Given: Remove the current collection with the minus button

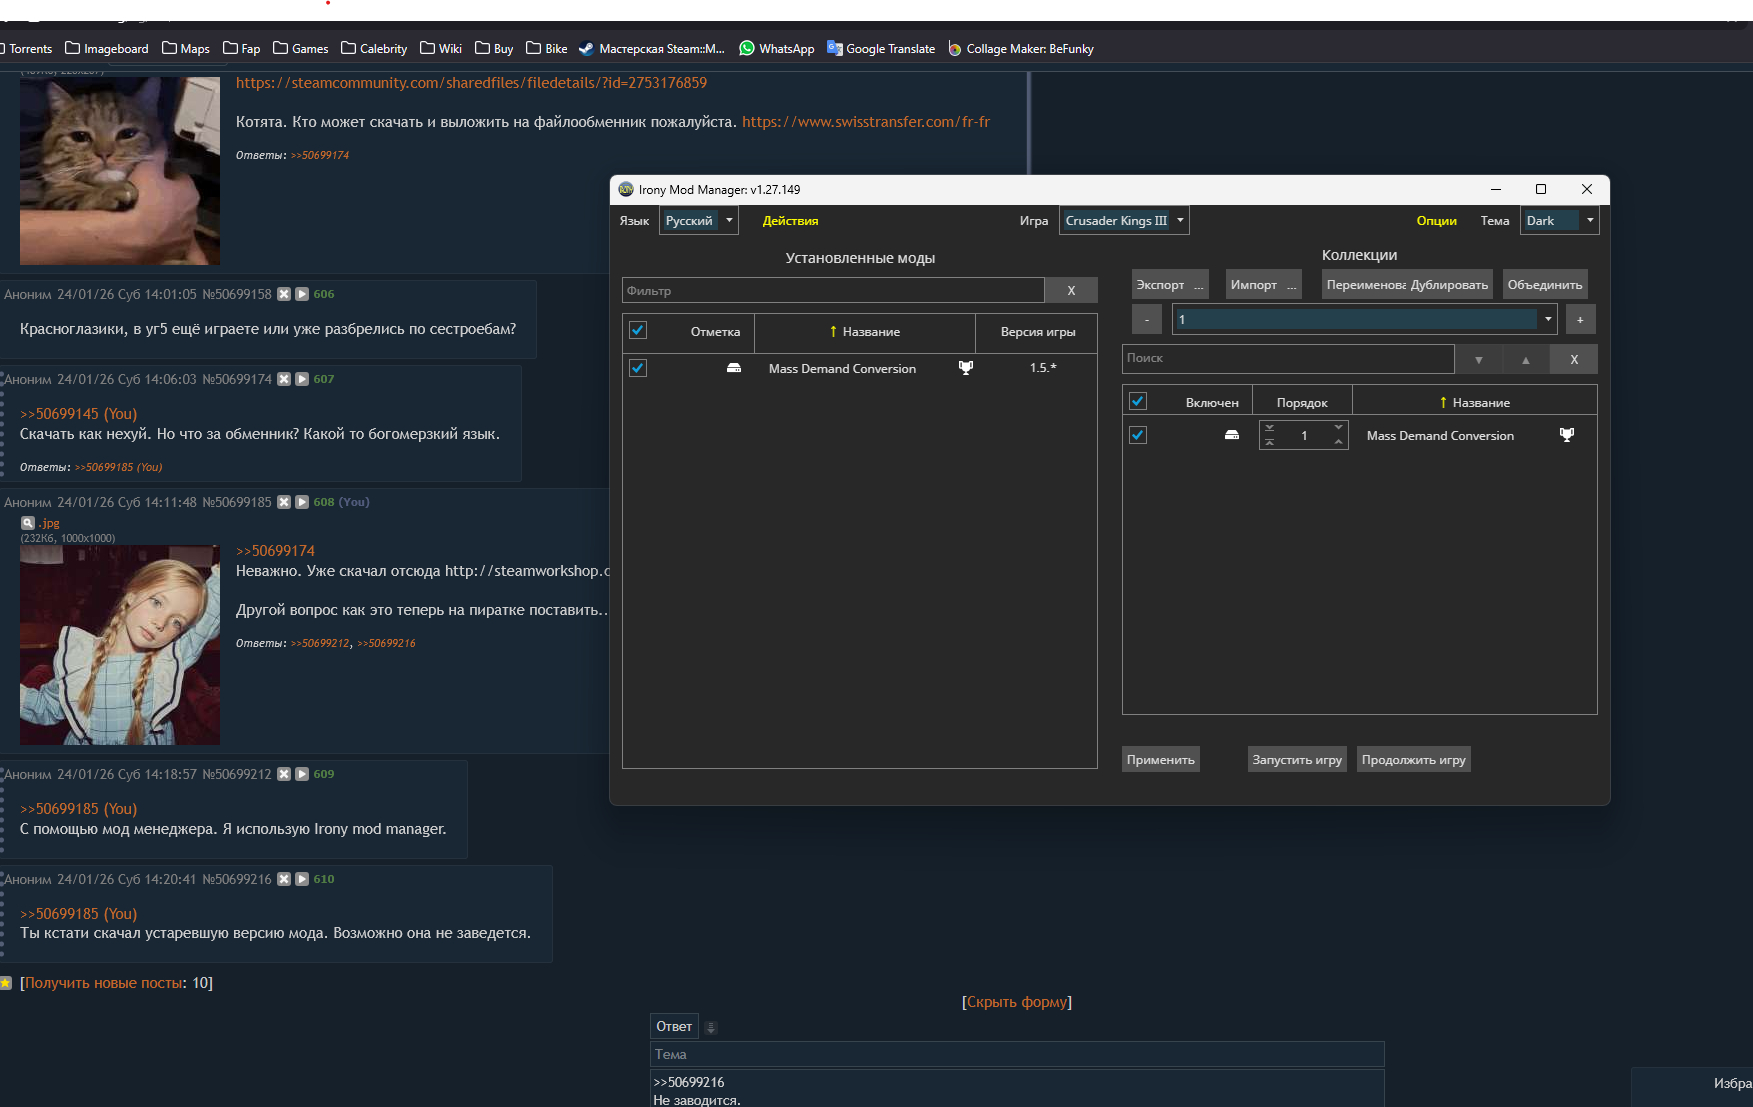Looking at the screenshot, I should 1147,320.
